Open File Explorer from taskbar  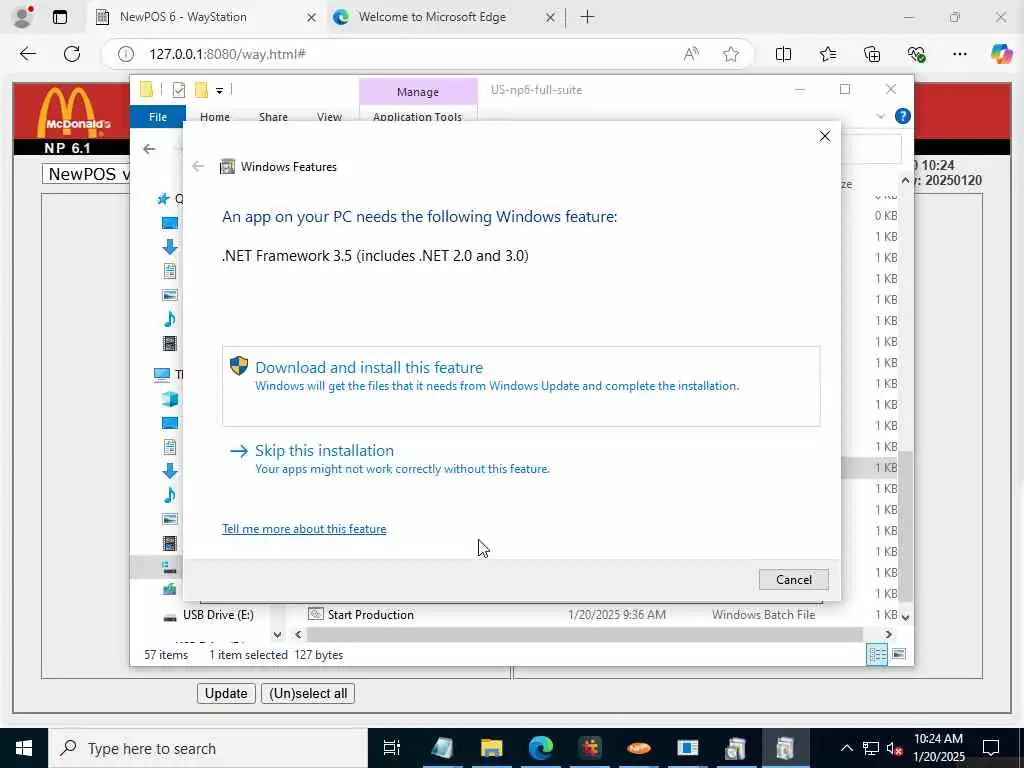pos(492,748)
